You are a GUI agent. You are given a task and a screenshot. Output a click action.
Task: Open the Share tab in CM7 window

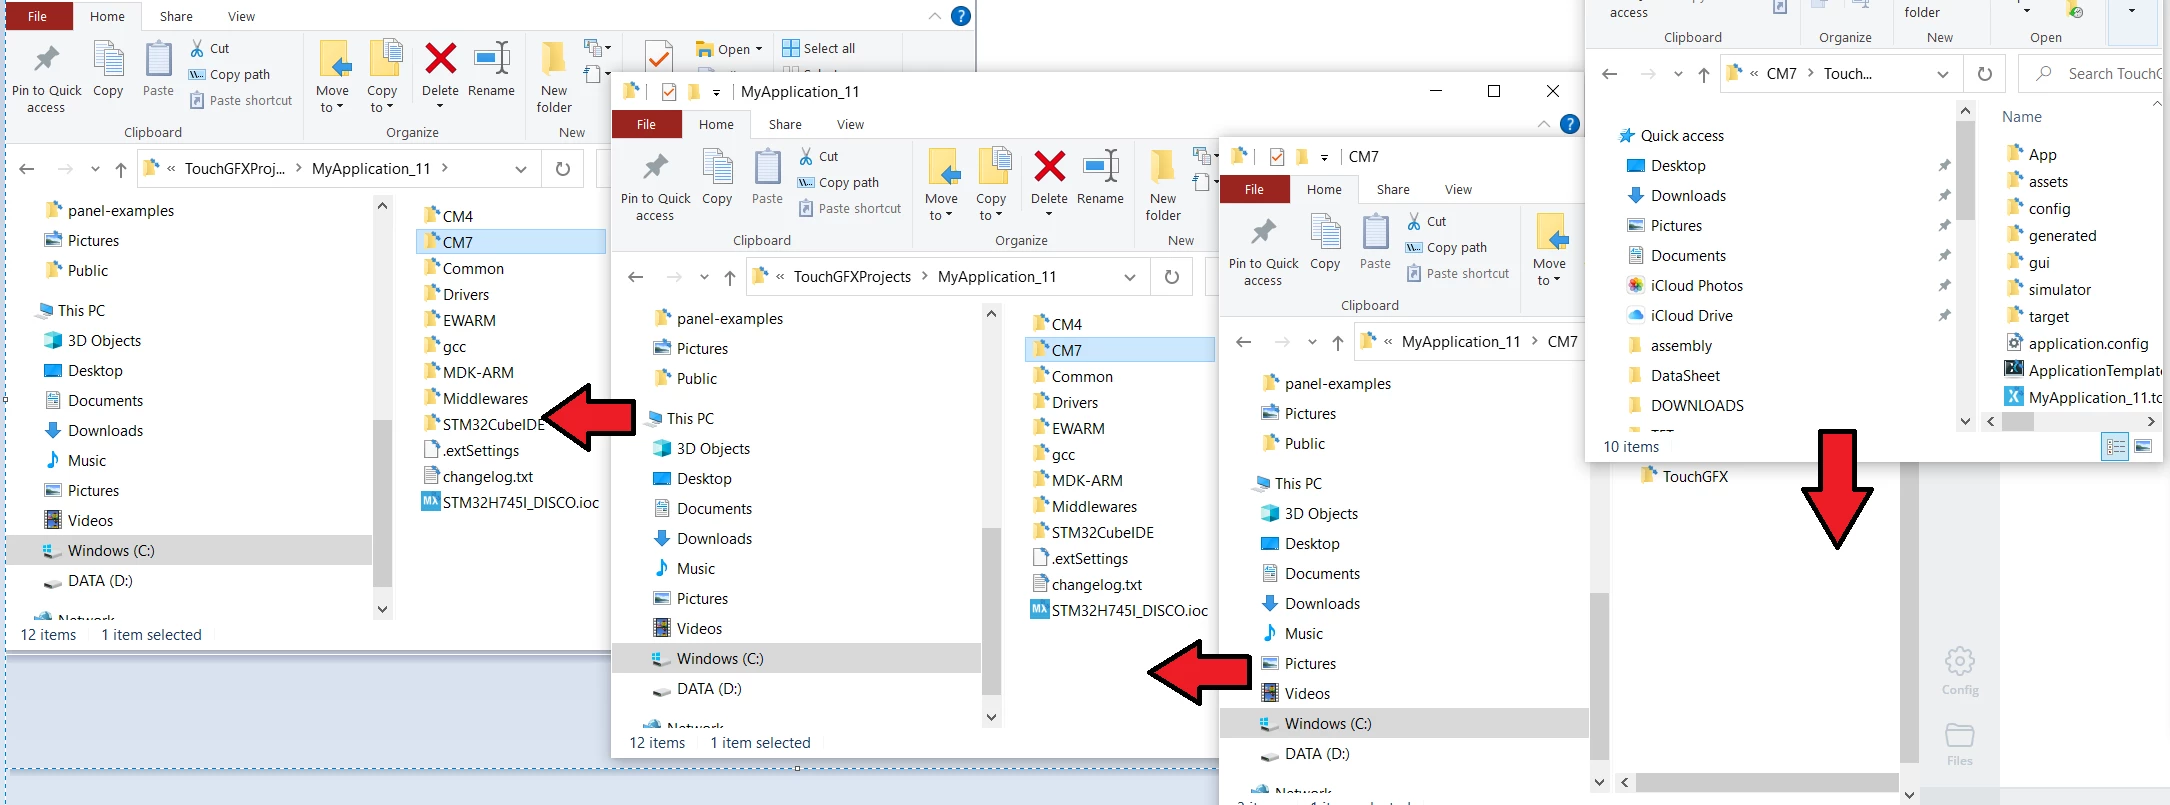point(1393,189)
